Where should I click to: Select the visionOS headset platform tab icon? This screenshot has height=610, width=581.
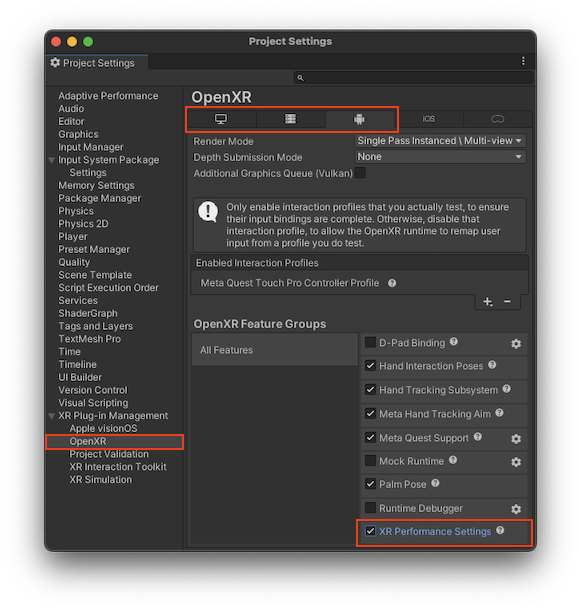497,119
